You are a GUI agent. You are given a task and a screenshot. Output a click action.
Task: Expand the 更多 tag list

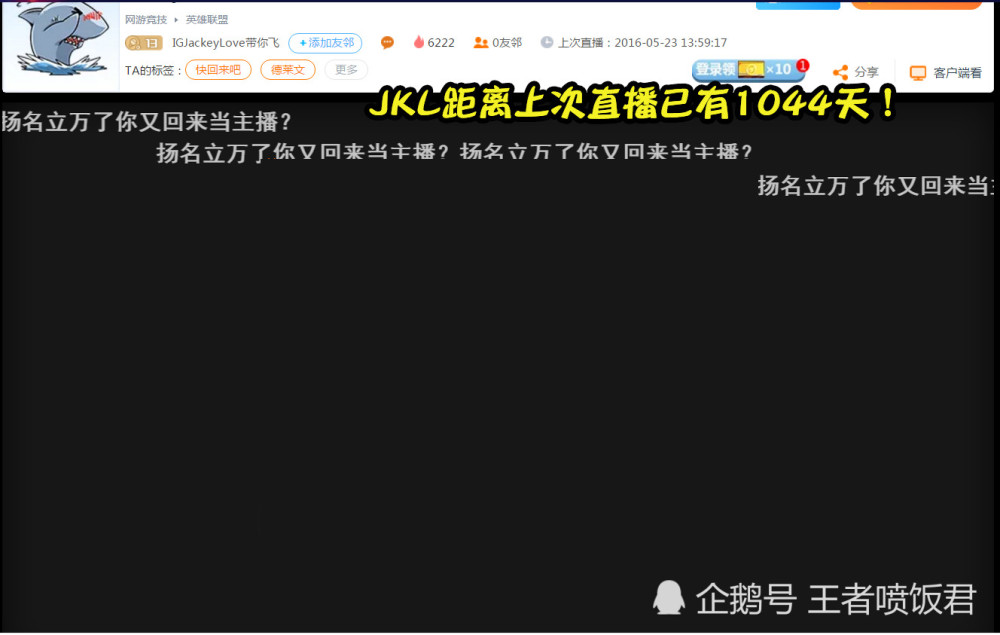point(345,69)
